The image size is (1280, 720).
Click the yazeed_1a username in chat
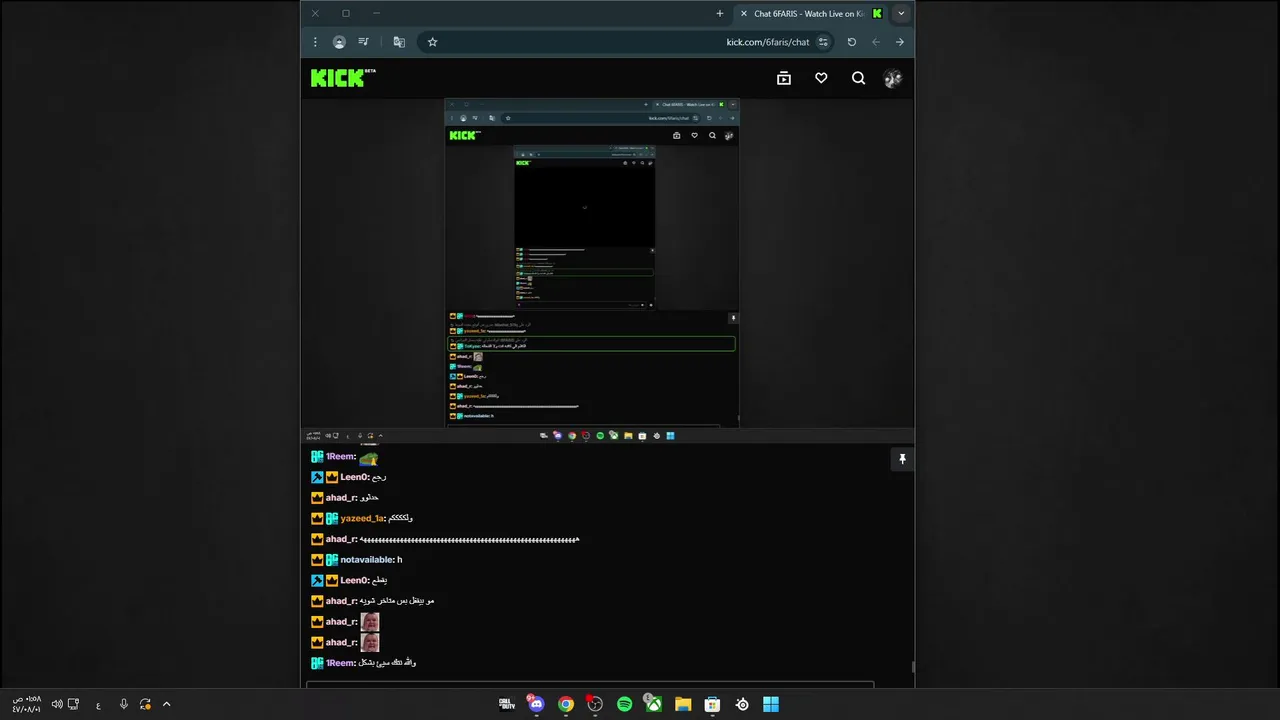coord(363,519)
